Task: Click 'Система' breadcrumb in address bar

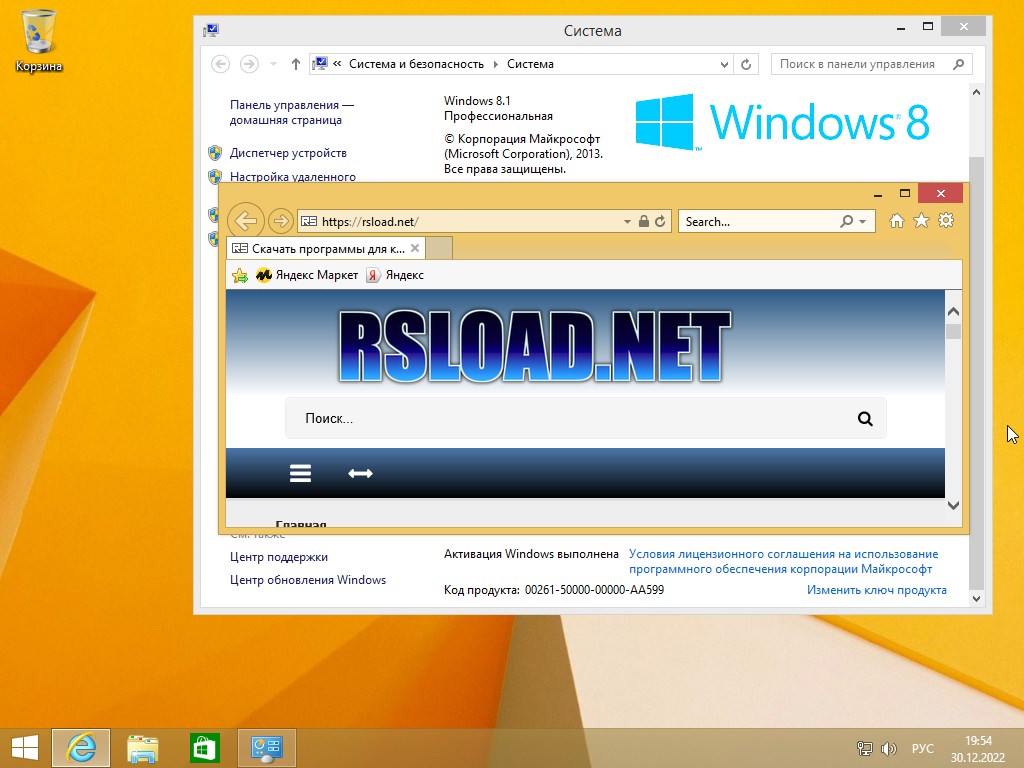Action: [530, 64]
